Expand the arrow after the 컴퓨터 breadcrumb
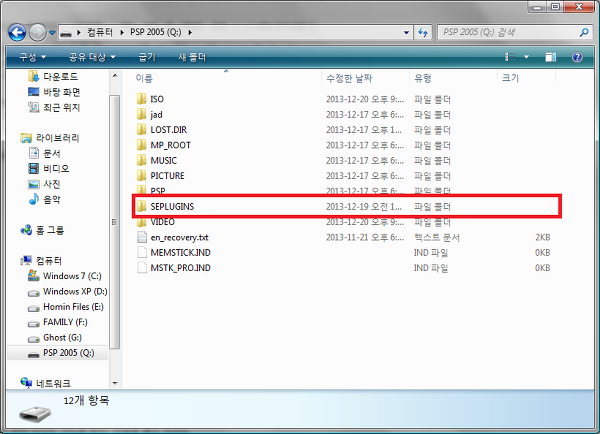The width and height of the screenshot is (600, 434). (122, 33)
